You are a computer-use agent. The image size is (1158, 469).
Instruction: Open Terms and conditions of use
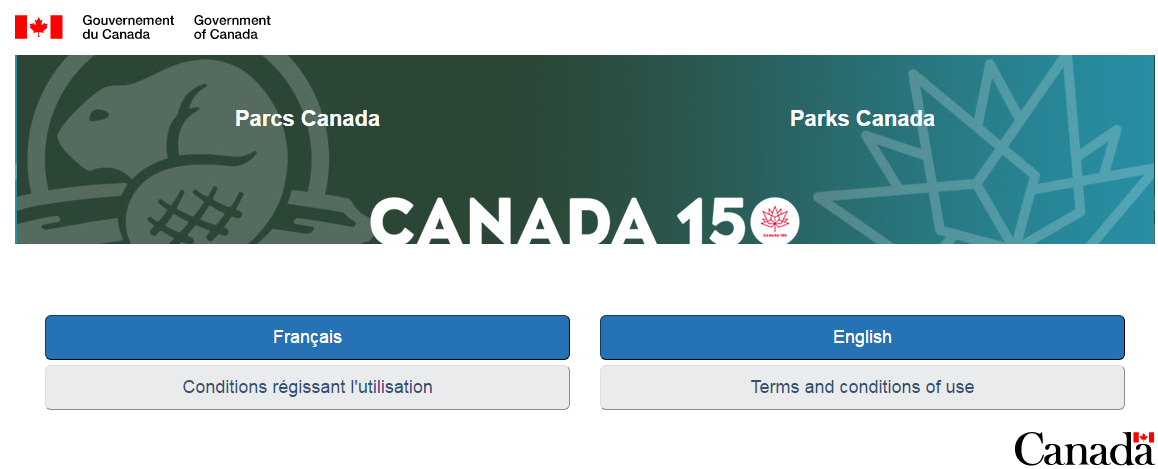(862, 387)
